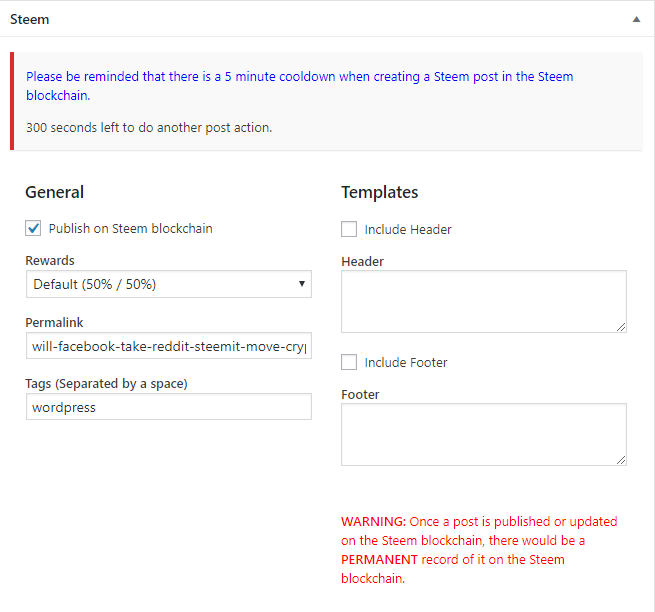Click the Steem panel title
This screenshot has width=655, height=612.
30,19
